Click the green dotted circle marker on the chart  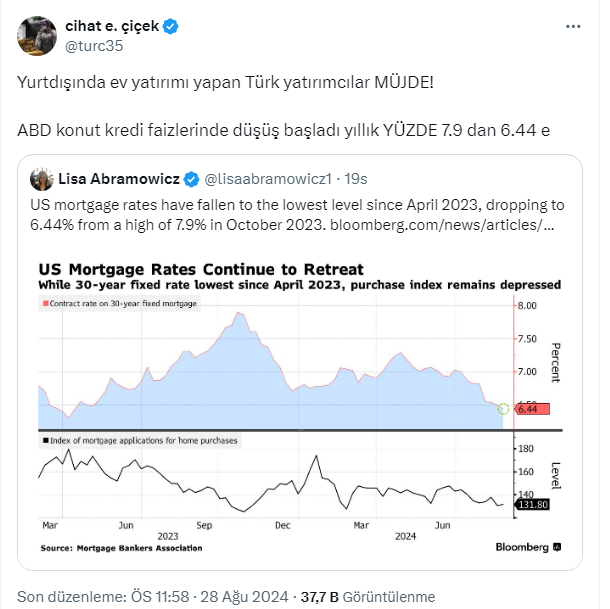[x=503, y=409]
